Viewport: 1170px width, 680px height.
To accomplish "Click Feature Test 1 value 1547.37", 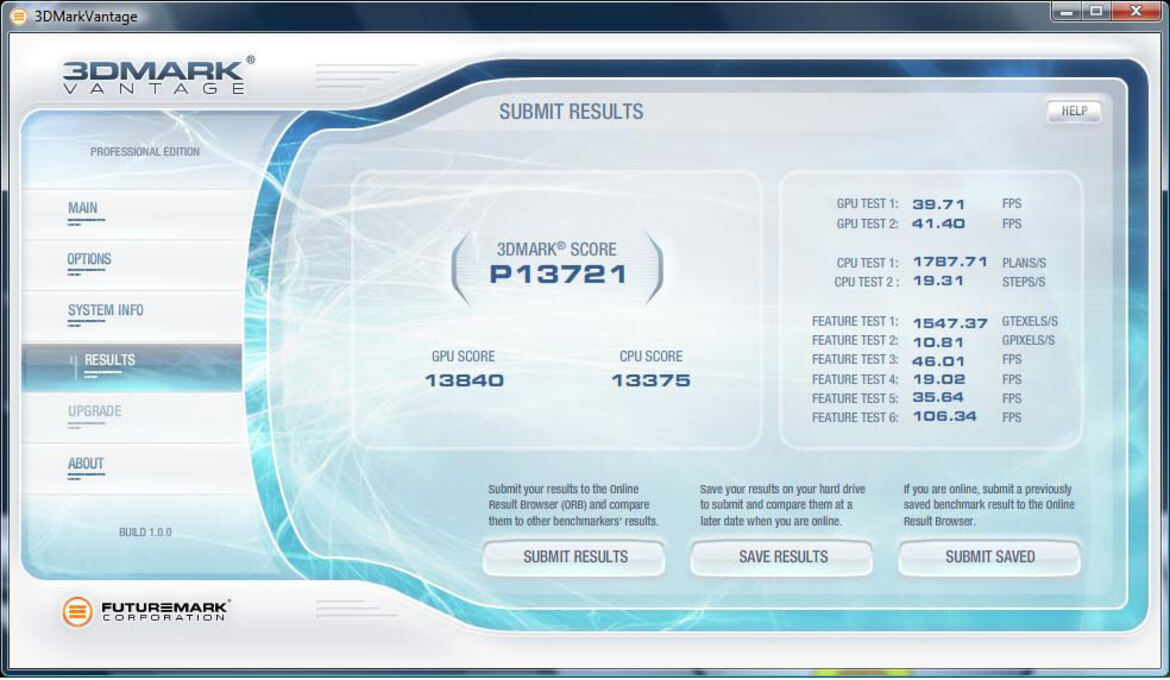I will coord(950,322).
